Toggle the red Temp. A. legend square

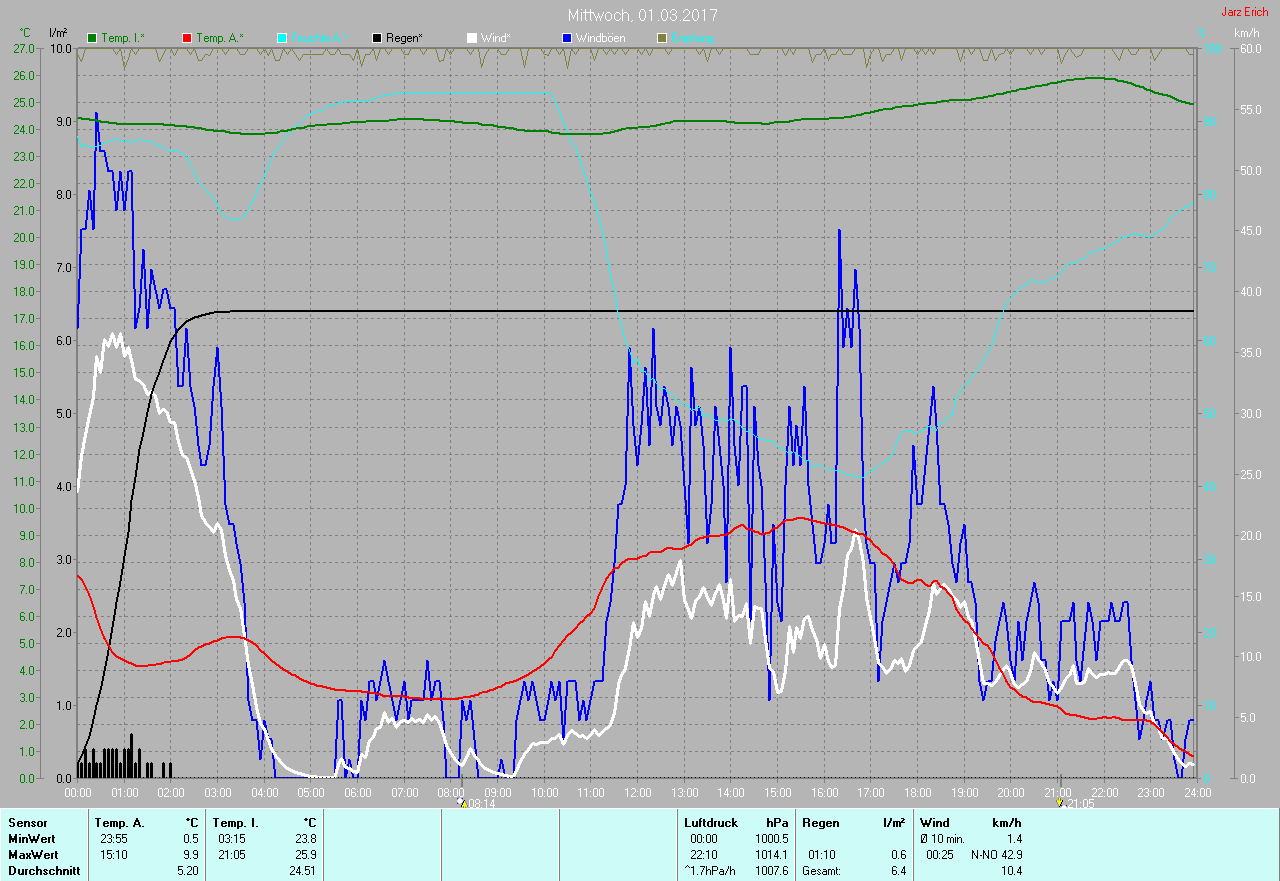click(187, 38)
